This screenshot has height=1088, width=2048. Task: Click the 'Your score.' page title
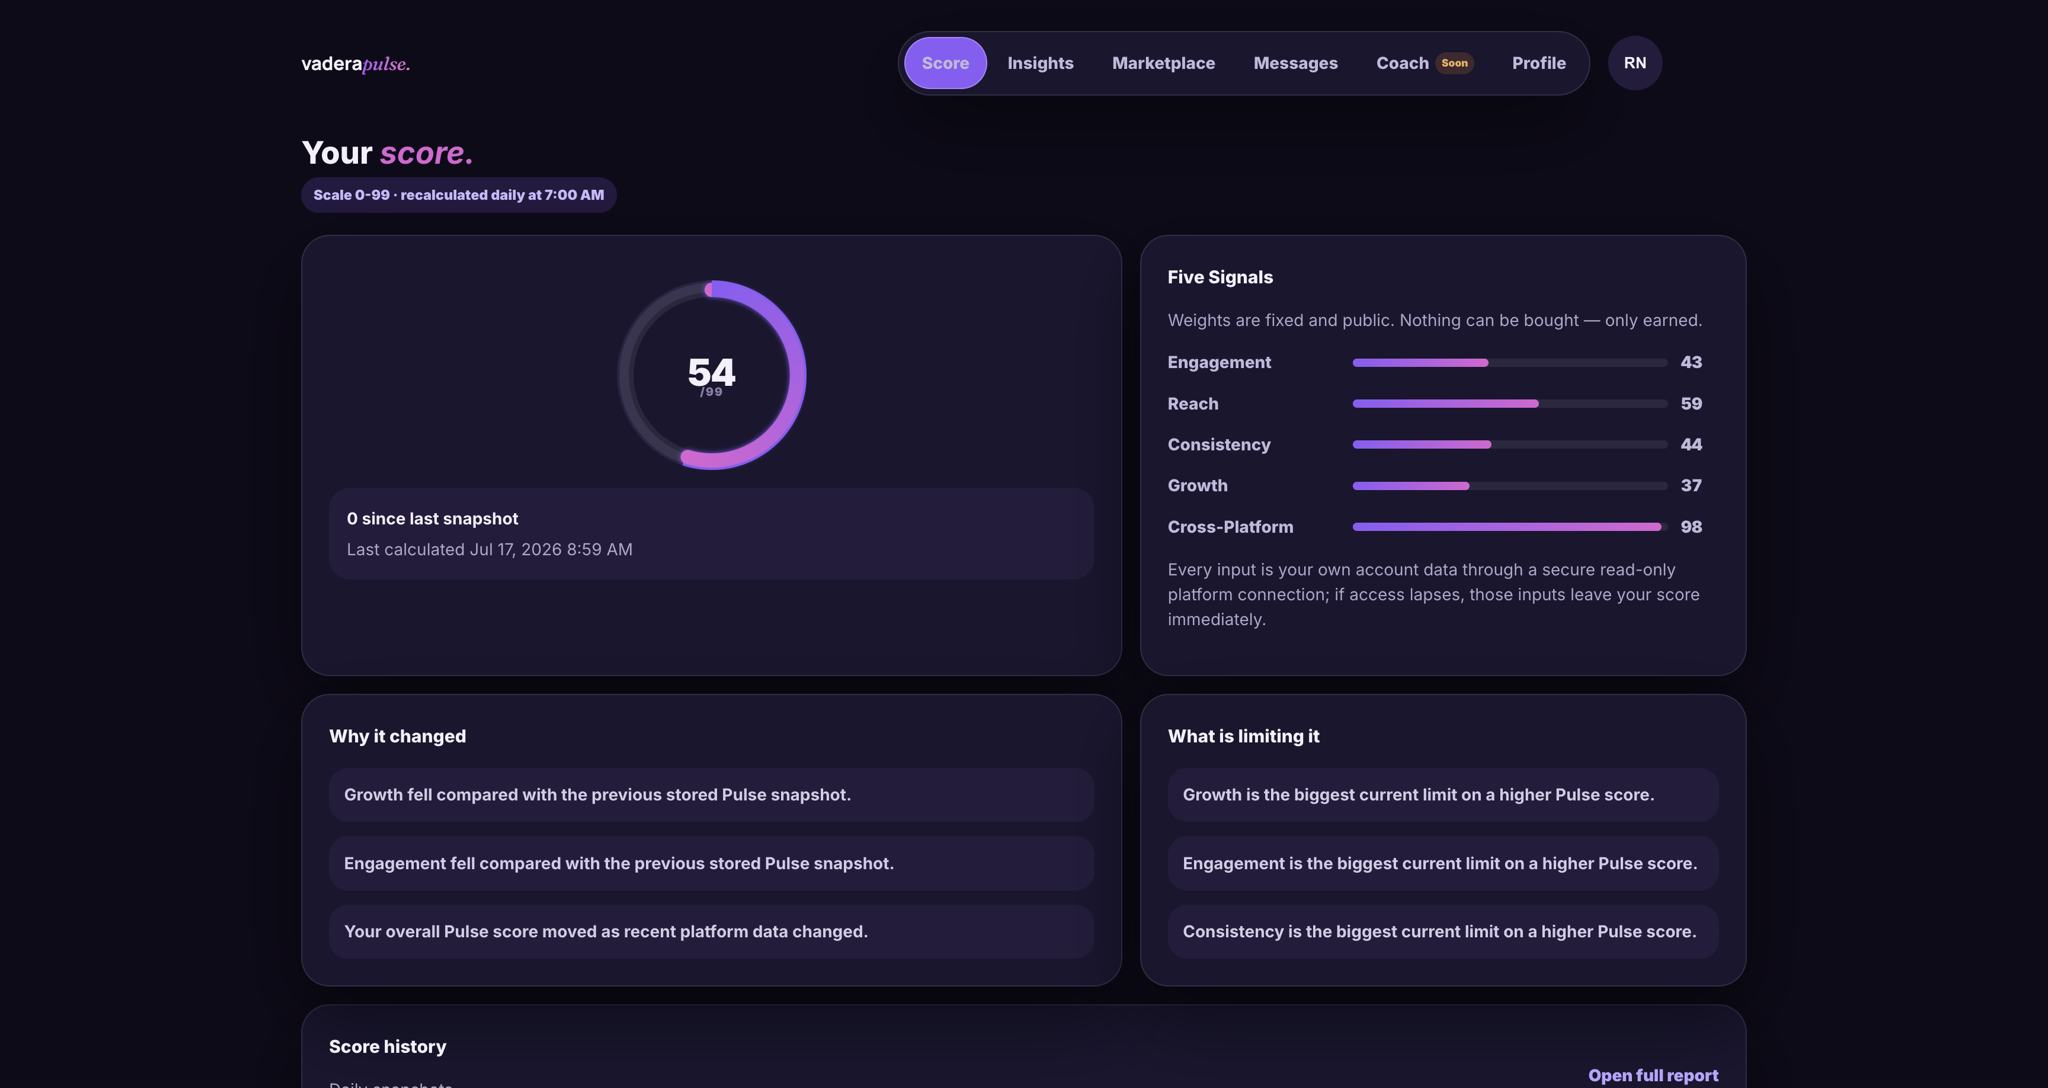[387, 153]
